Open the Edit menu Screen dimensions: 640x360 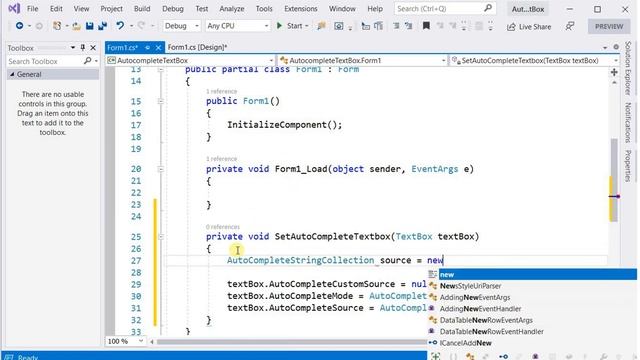pyautogui.click(x=56, y=9)
